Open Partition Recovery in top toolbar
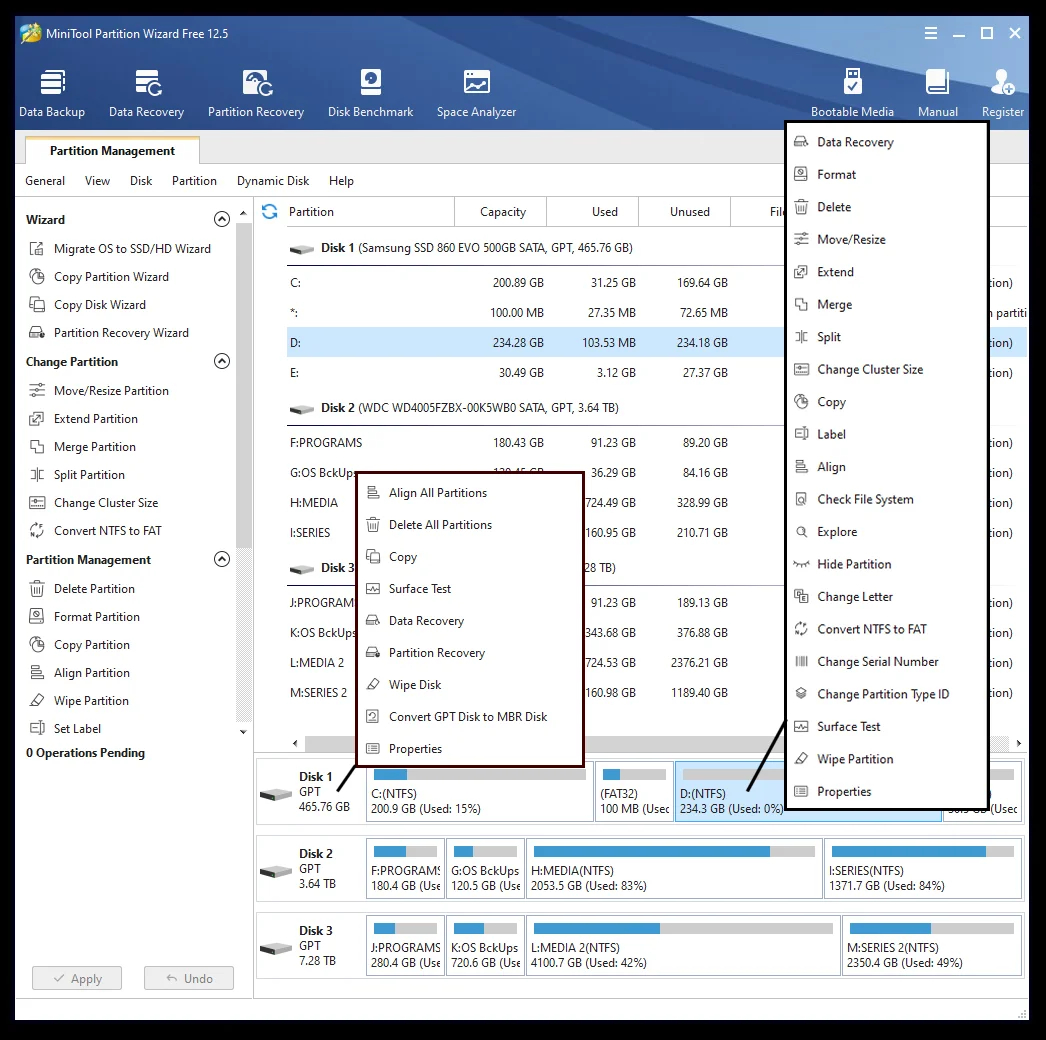The width and height of the screenshot is (1046, 1040). click(x=255, y=93)
